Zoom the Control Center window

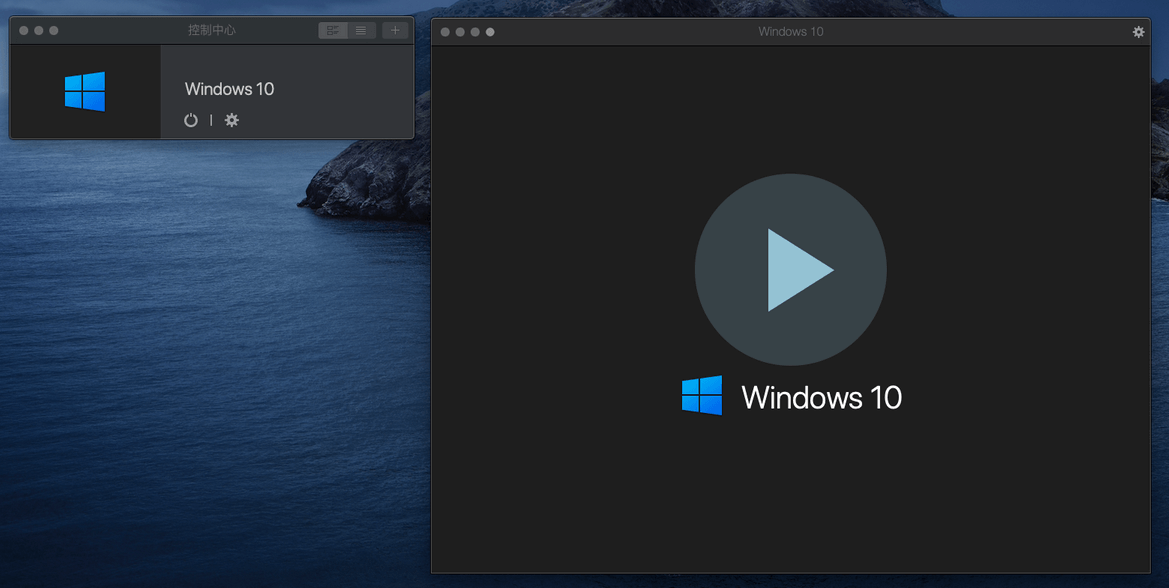click(x=54, y=31)
